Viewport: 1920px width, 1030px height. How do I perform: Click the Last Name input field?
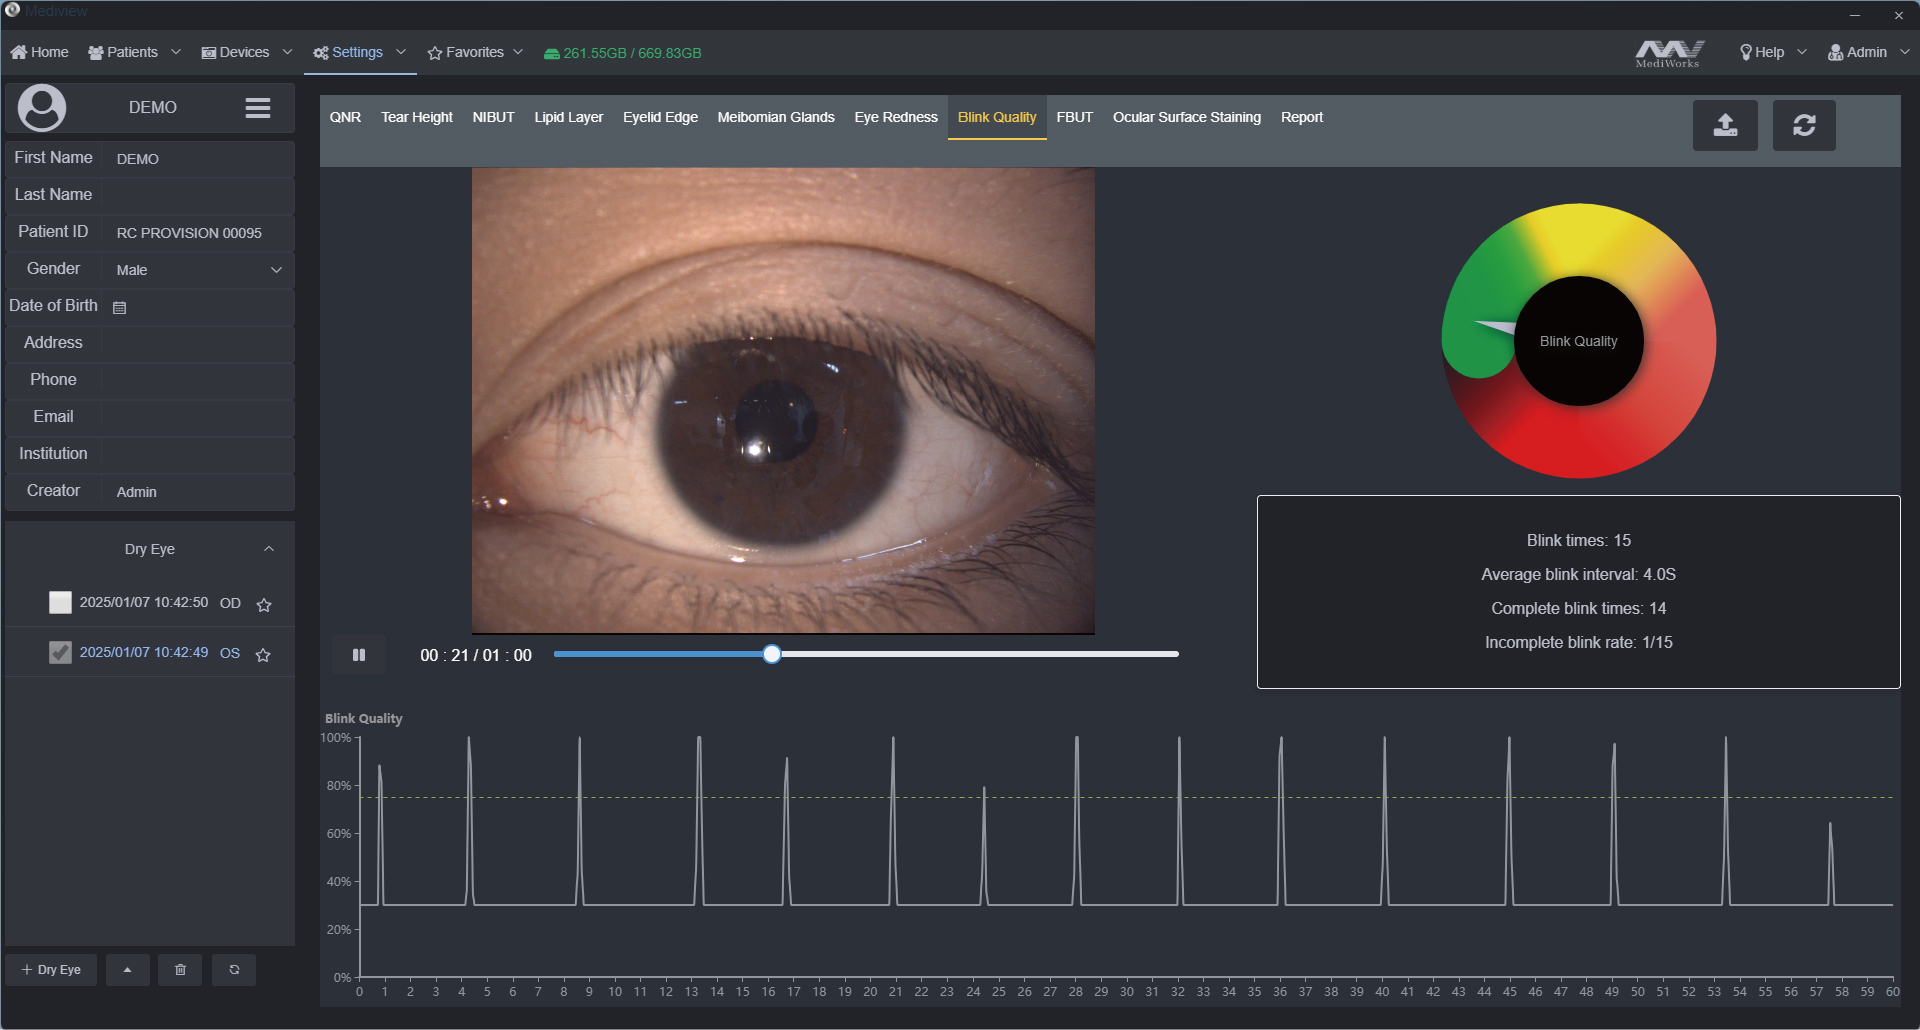(x=198, y=196)
